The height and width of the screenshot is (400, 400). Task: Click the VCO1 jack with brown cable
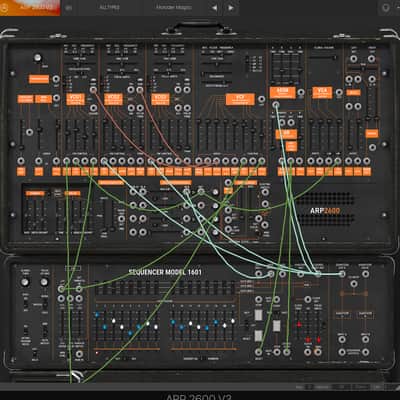pyautogui.click(x=93, y=89)
